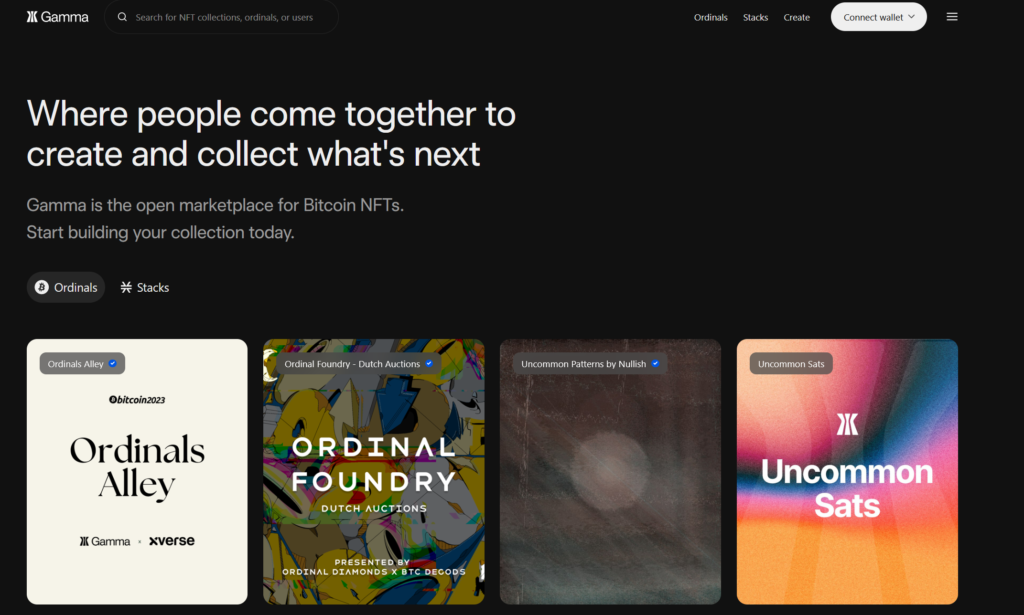This screenshot has height=615, width=1024.
Task: Click the Gamma logo in header
Action: point(57,17)
